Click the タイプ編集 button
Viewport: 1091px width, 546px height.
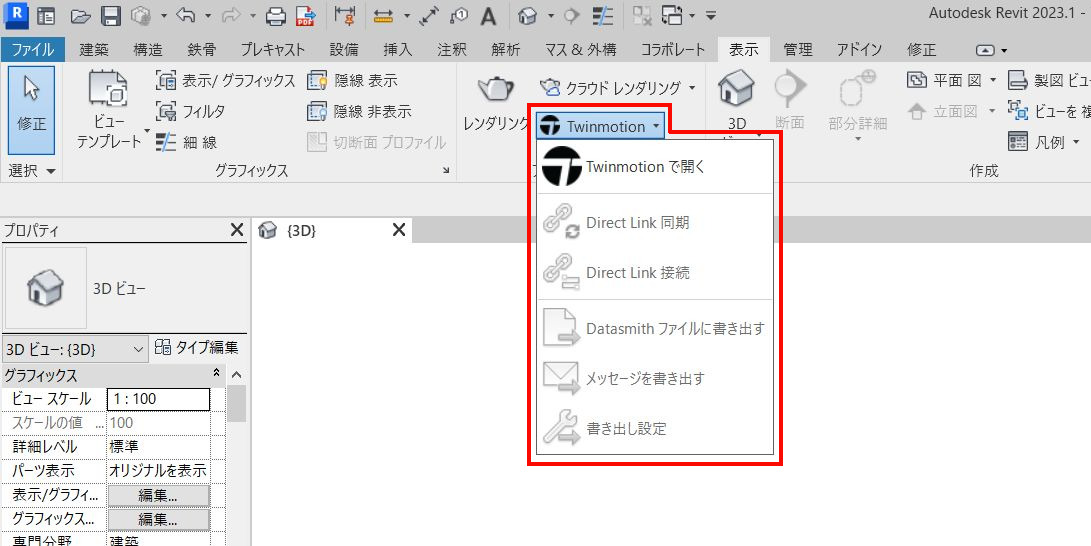pos(196,348)
